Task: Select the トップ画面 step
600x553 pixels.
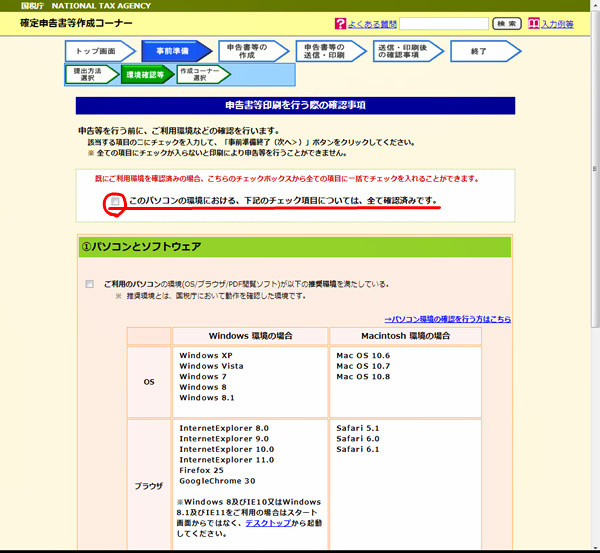Action: click(x=100, y=51)
